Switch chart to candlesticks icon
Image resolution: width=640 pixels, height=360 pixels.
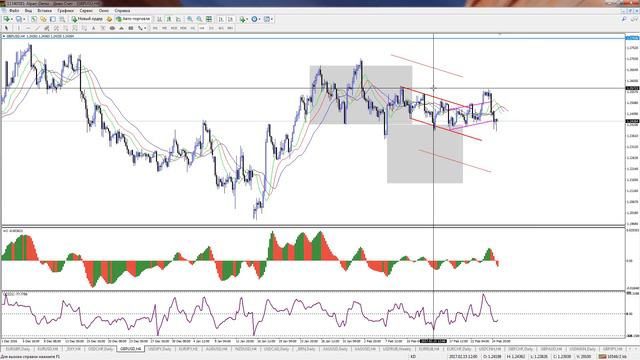[169, 19]
